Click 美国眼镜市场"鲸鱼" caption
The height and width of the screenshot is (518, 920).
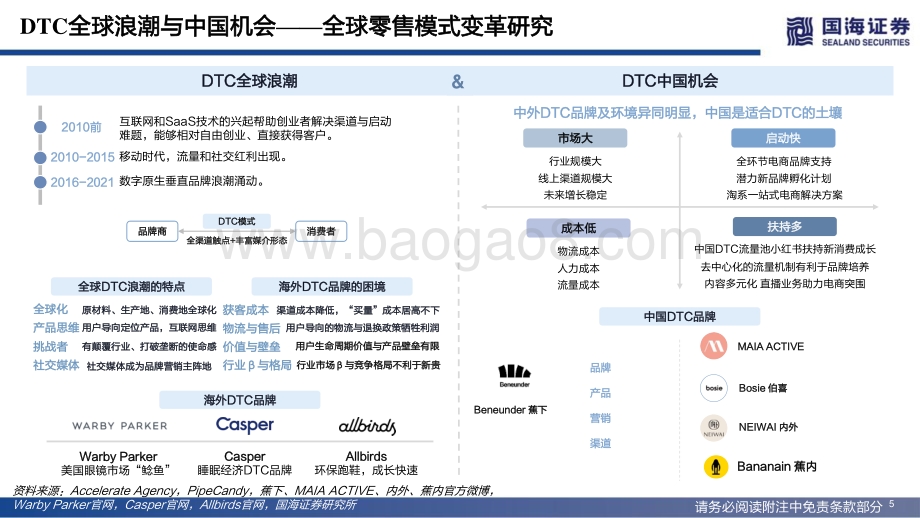click(116, 470)
